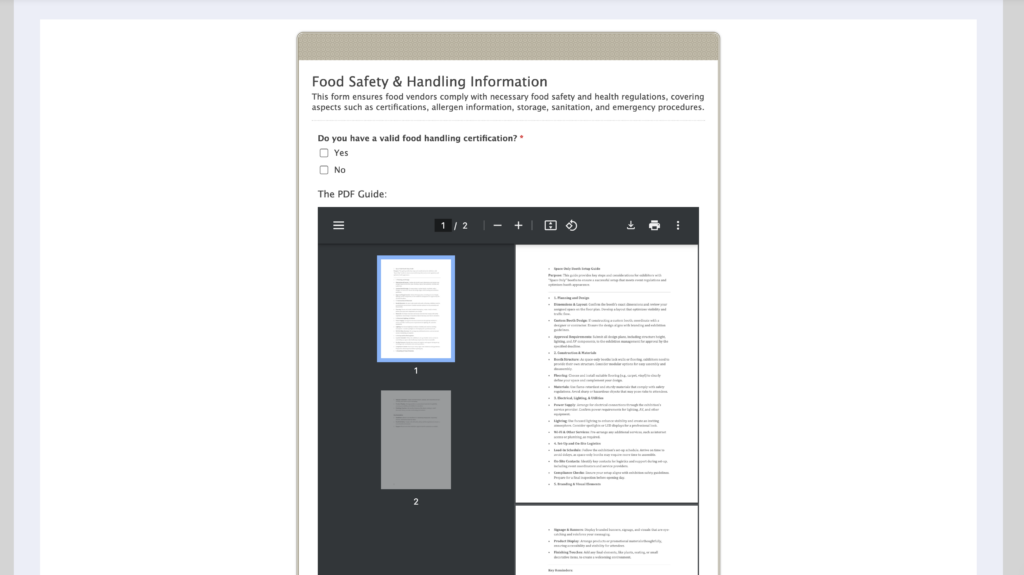Click the PDF page number field

tap(443, 226)
